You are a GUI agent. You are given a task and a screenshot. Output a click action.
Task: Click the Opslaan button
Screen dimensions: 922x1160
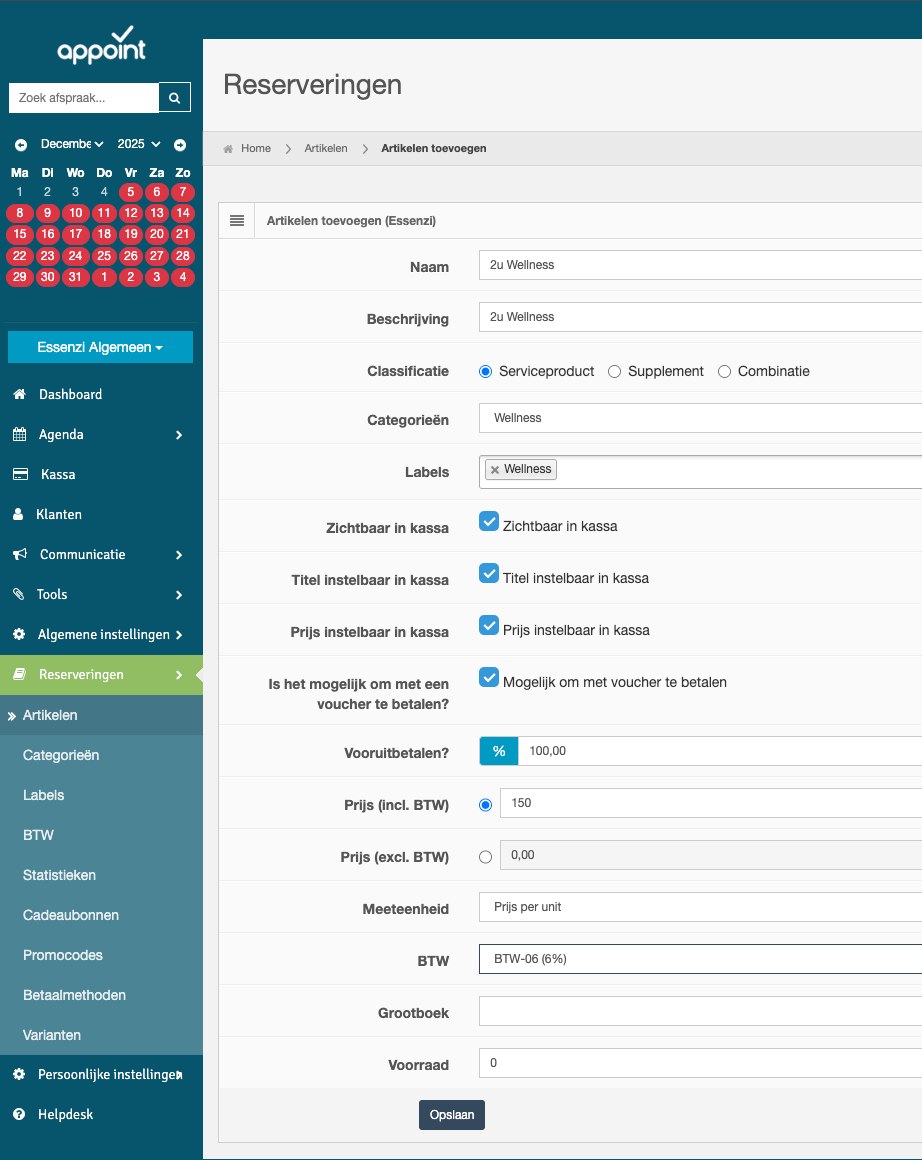pyautogui.click(x=451, y=1115)
